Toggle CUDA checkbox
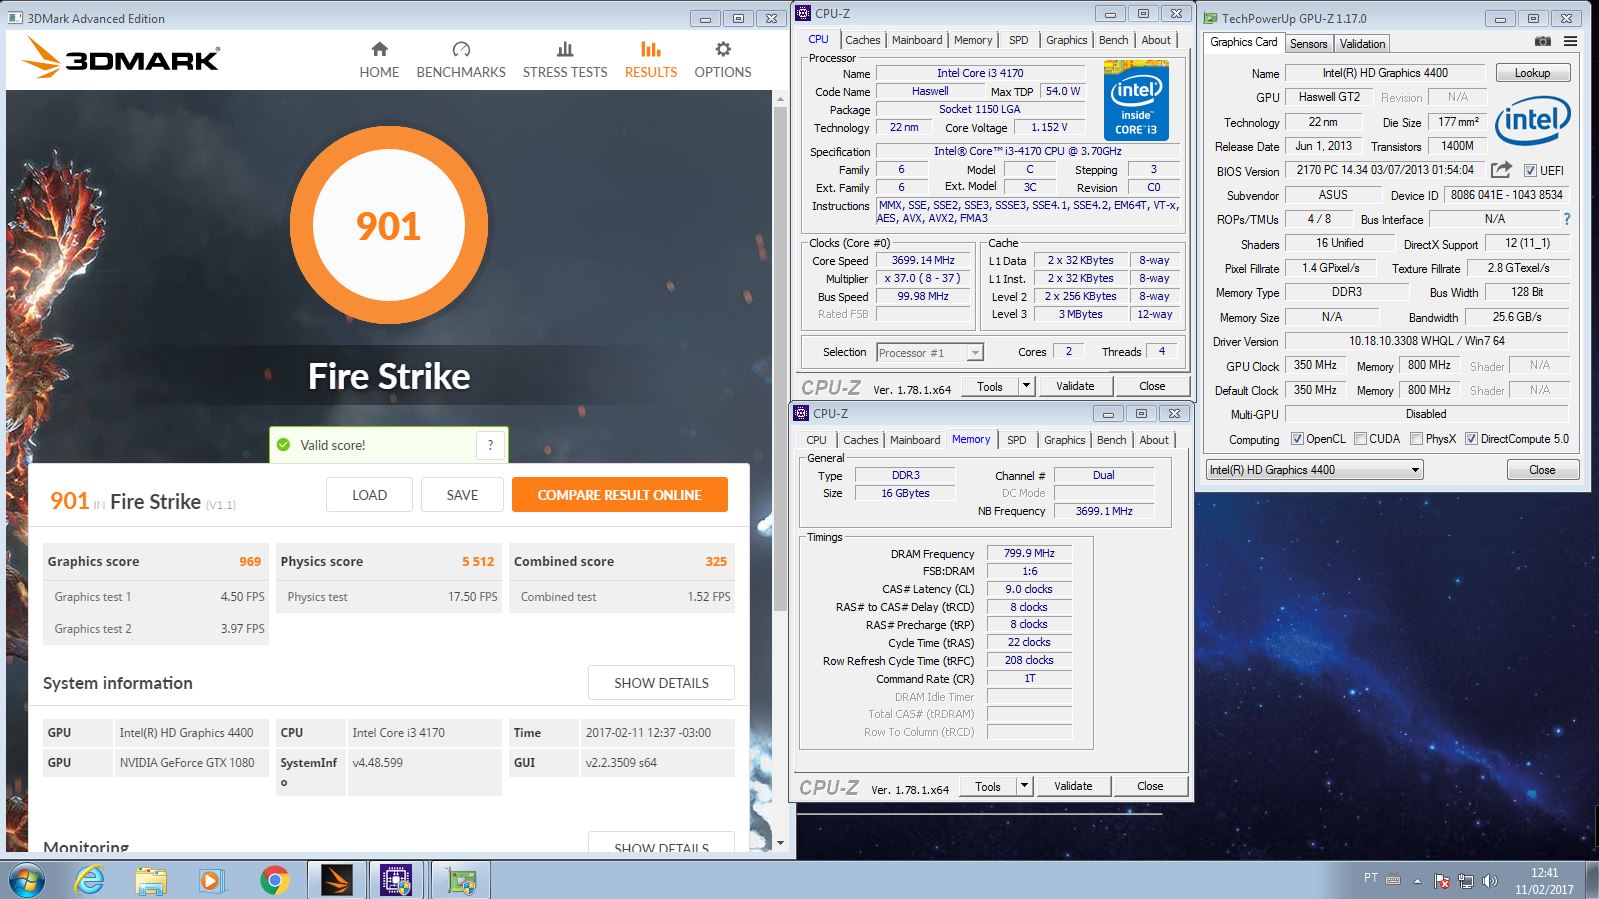This screenshot has width=1599, height=899. (1360, 438)
